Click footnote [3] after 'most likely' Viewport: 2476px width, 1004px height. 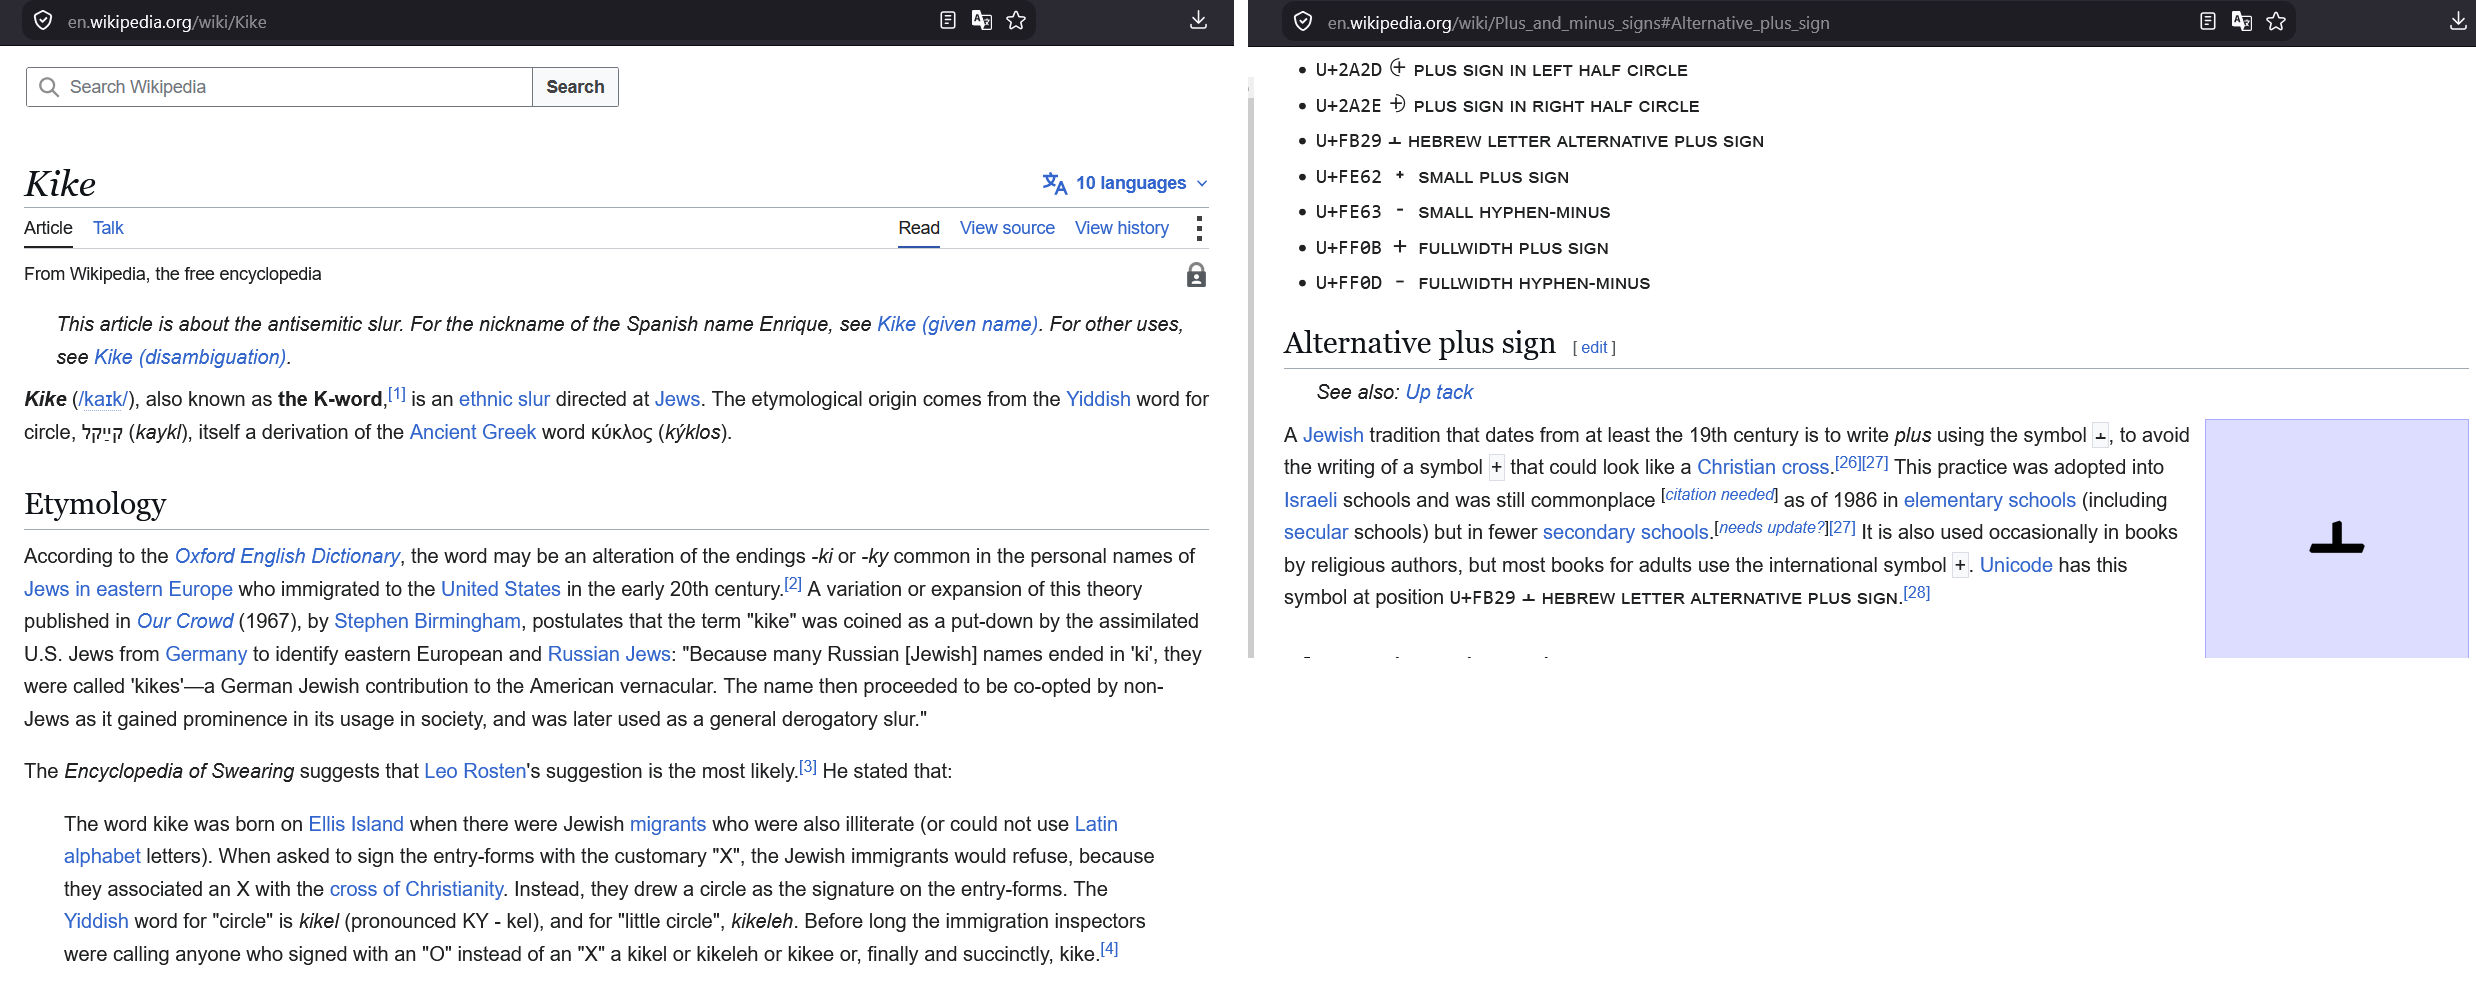pyautogui.click(x=808, y=766)
